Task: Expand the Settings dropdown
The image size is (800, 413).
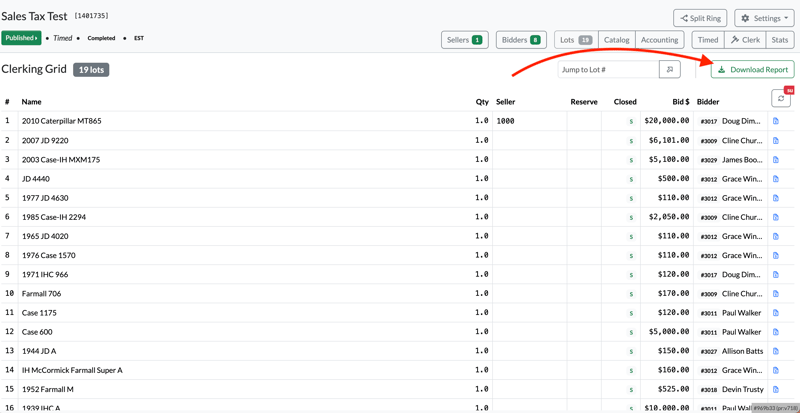Action: (764, 18)
